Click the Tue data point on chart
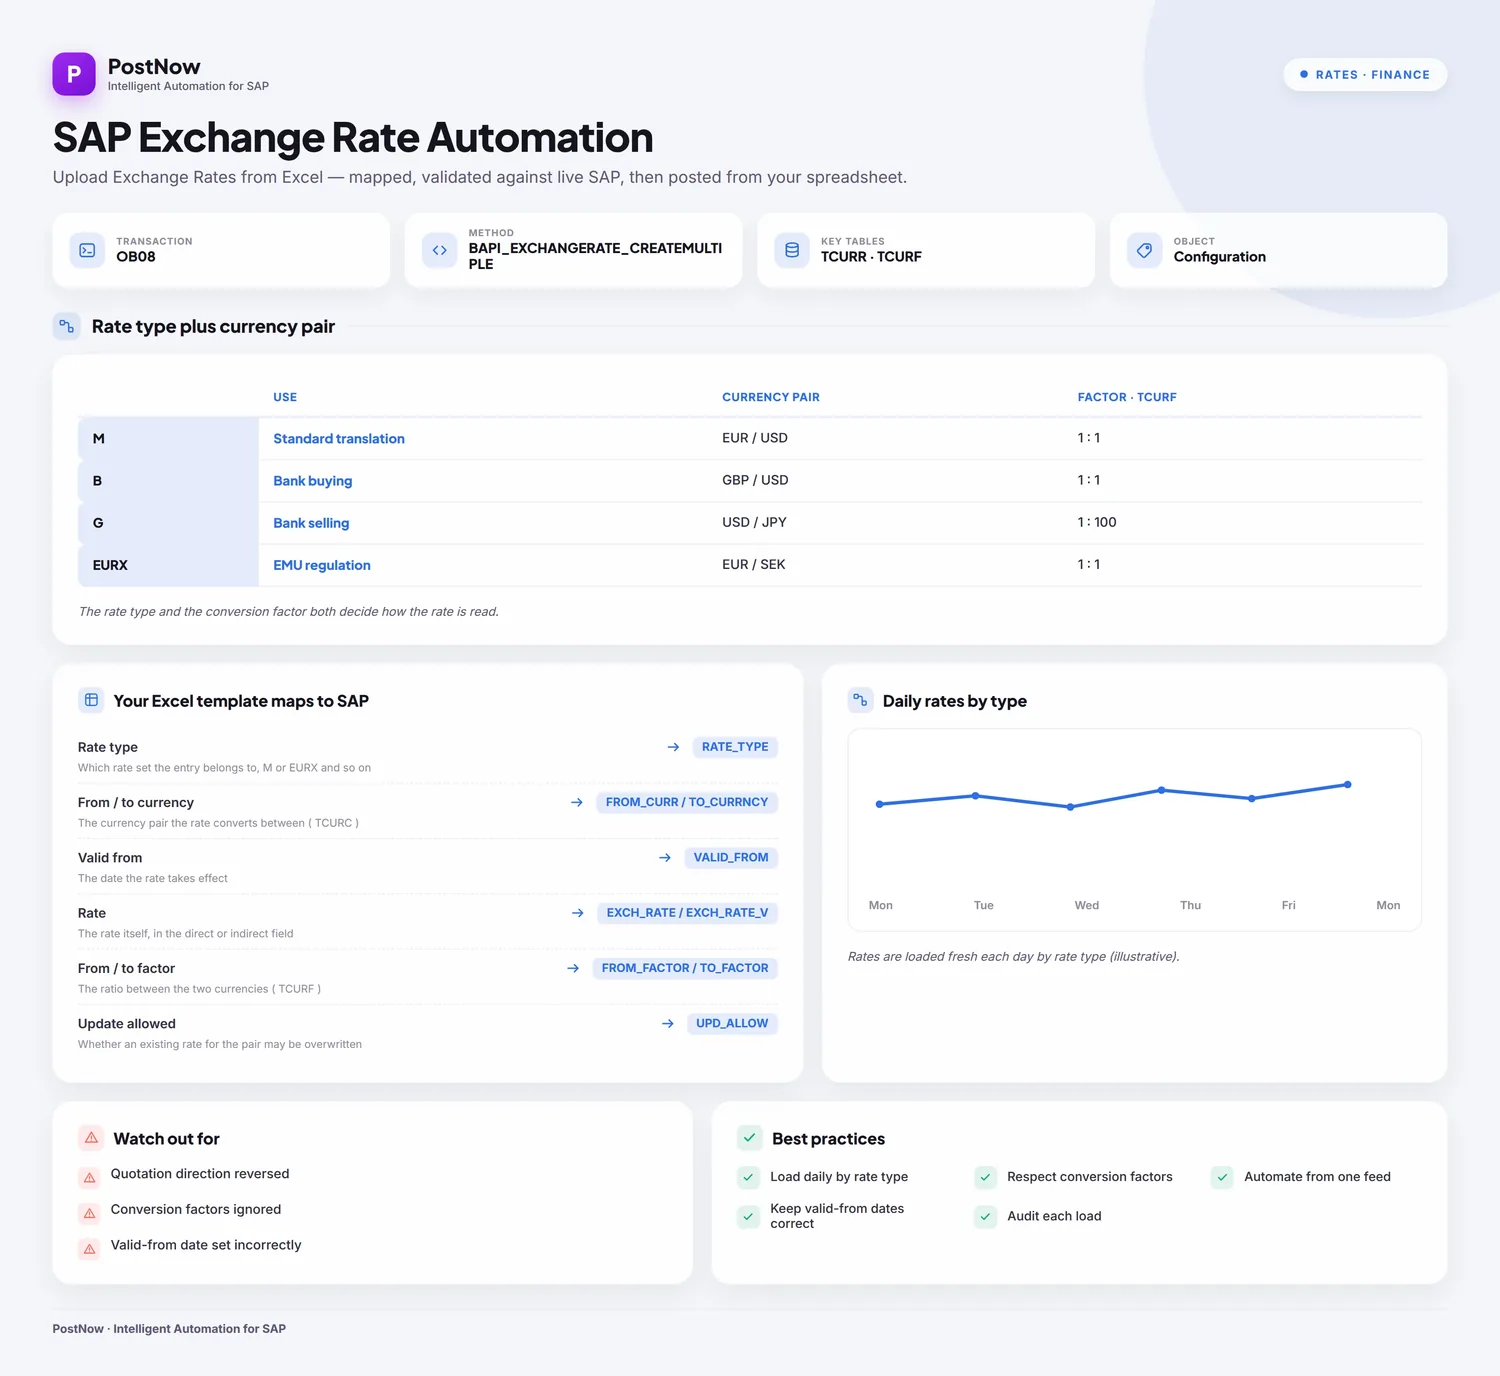 975,796
